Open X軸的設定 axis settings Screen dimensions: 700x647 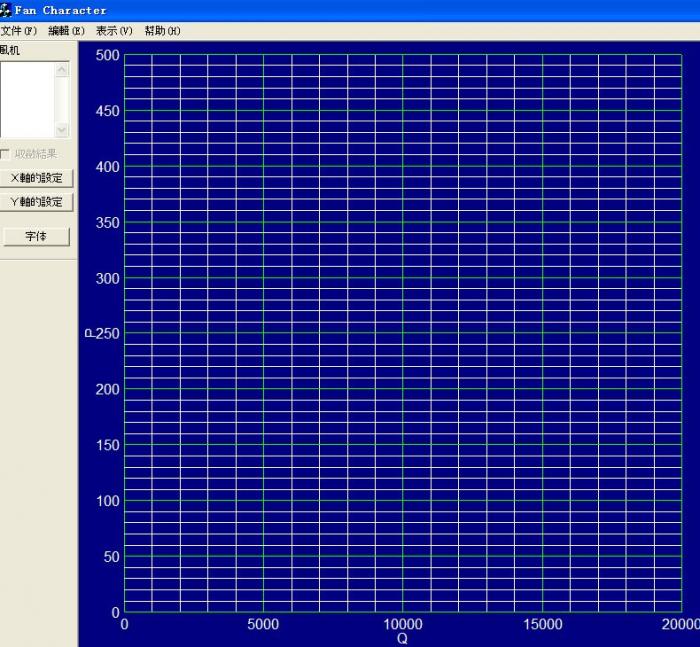[36, 178]
